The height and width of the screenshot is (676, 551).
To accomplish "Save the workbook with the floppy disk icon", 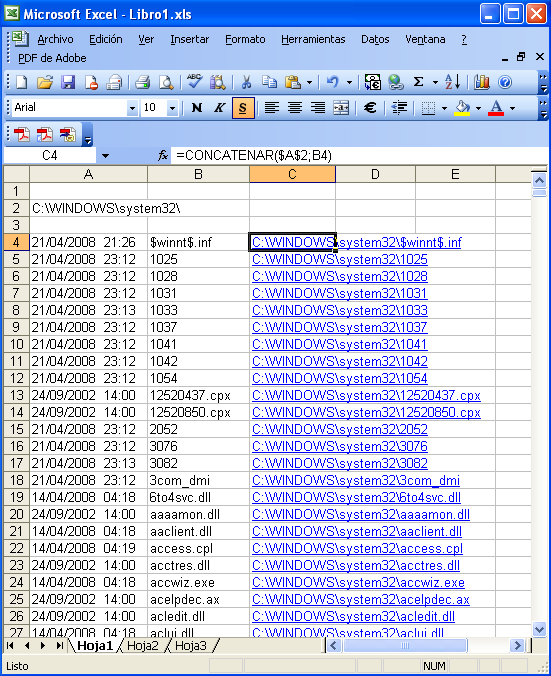I will (68, 82).
